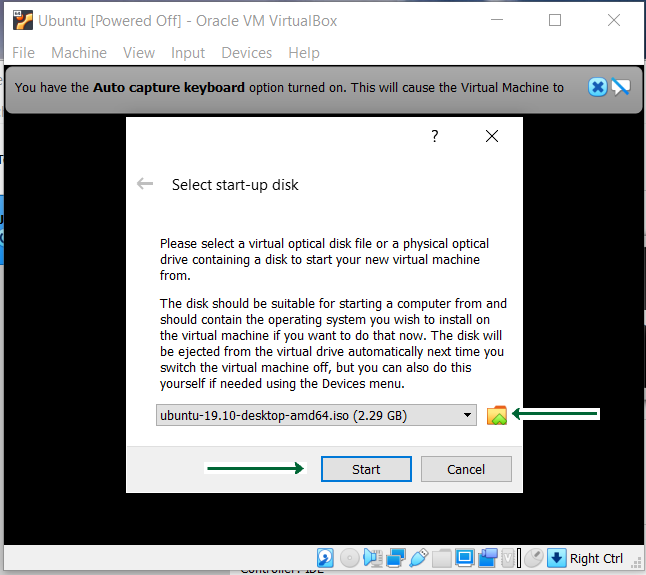
Task: Click the optical disk status icon
Action: pos(350,558)
